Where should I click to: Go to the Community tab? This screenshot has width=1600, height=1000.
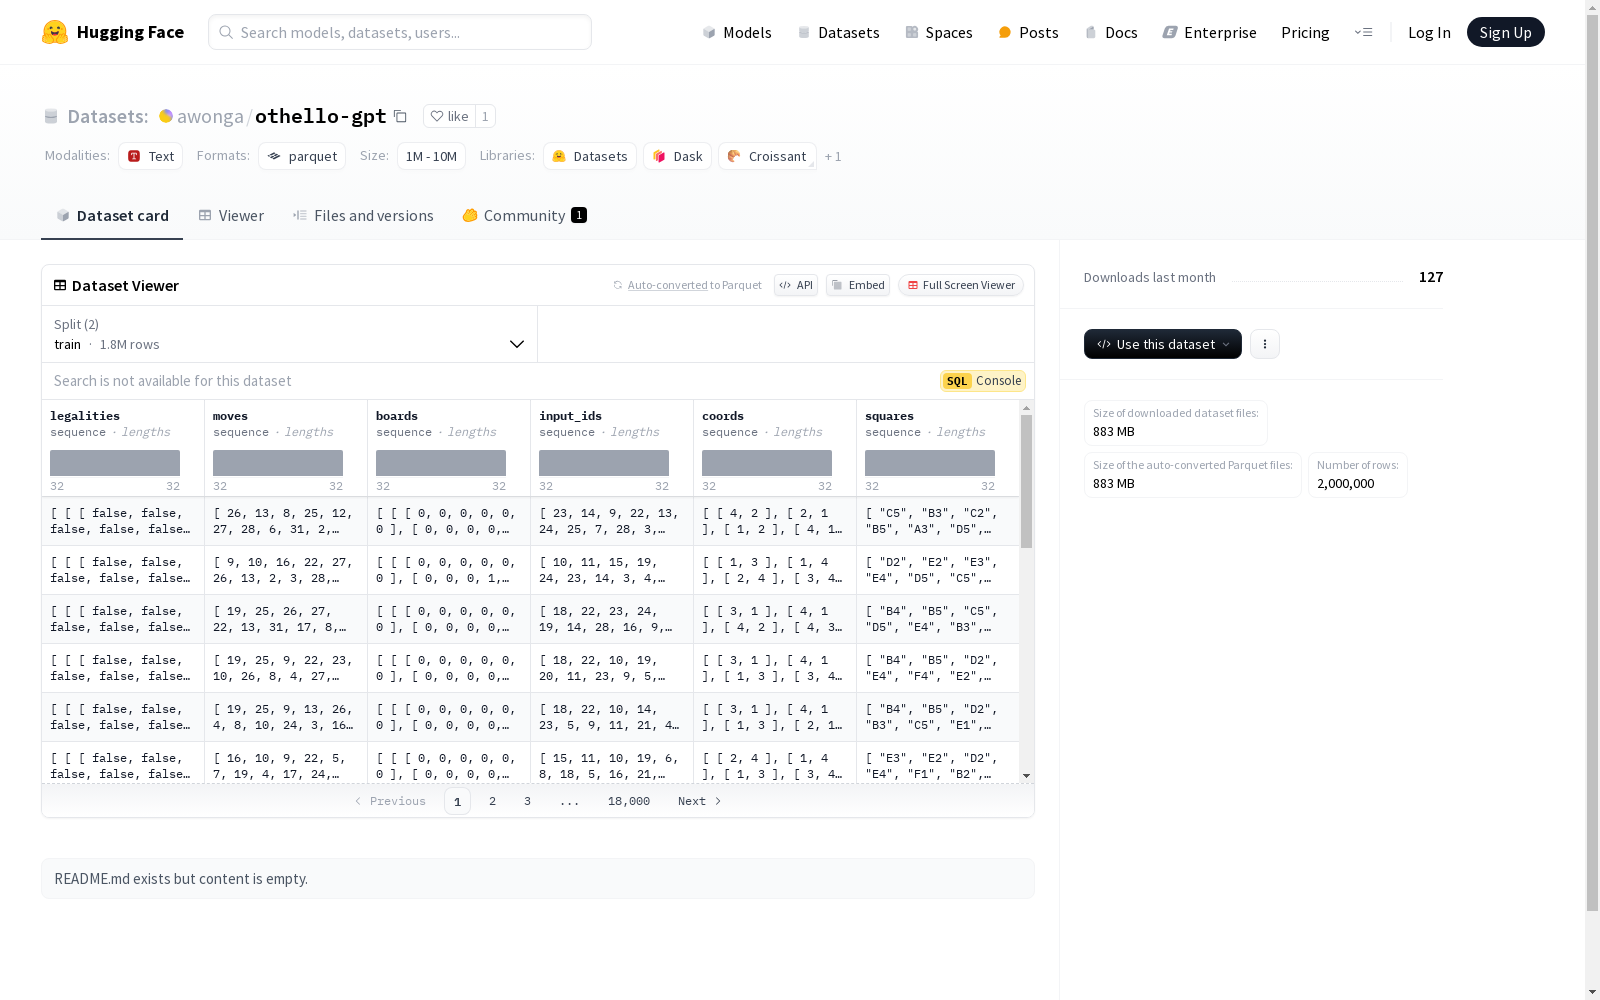pyautogui.click(x=524, y=216)
